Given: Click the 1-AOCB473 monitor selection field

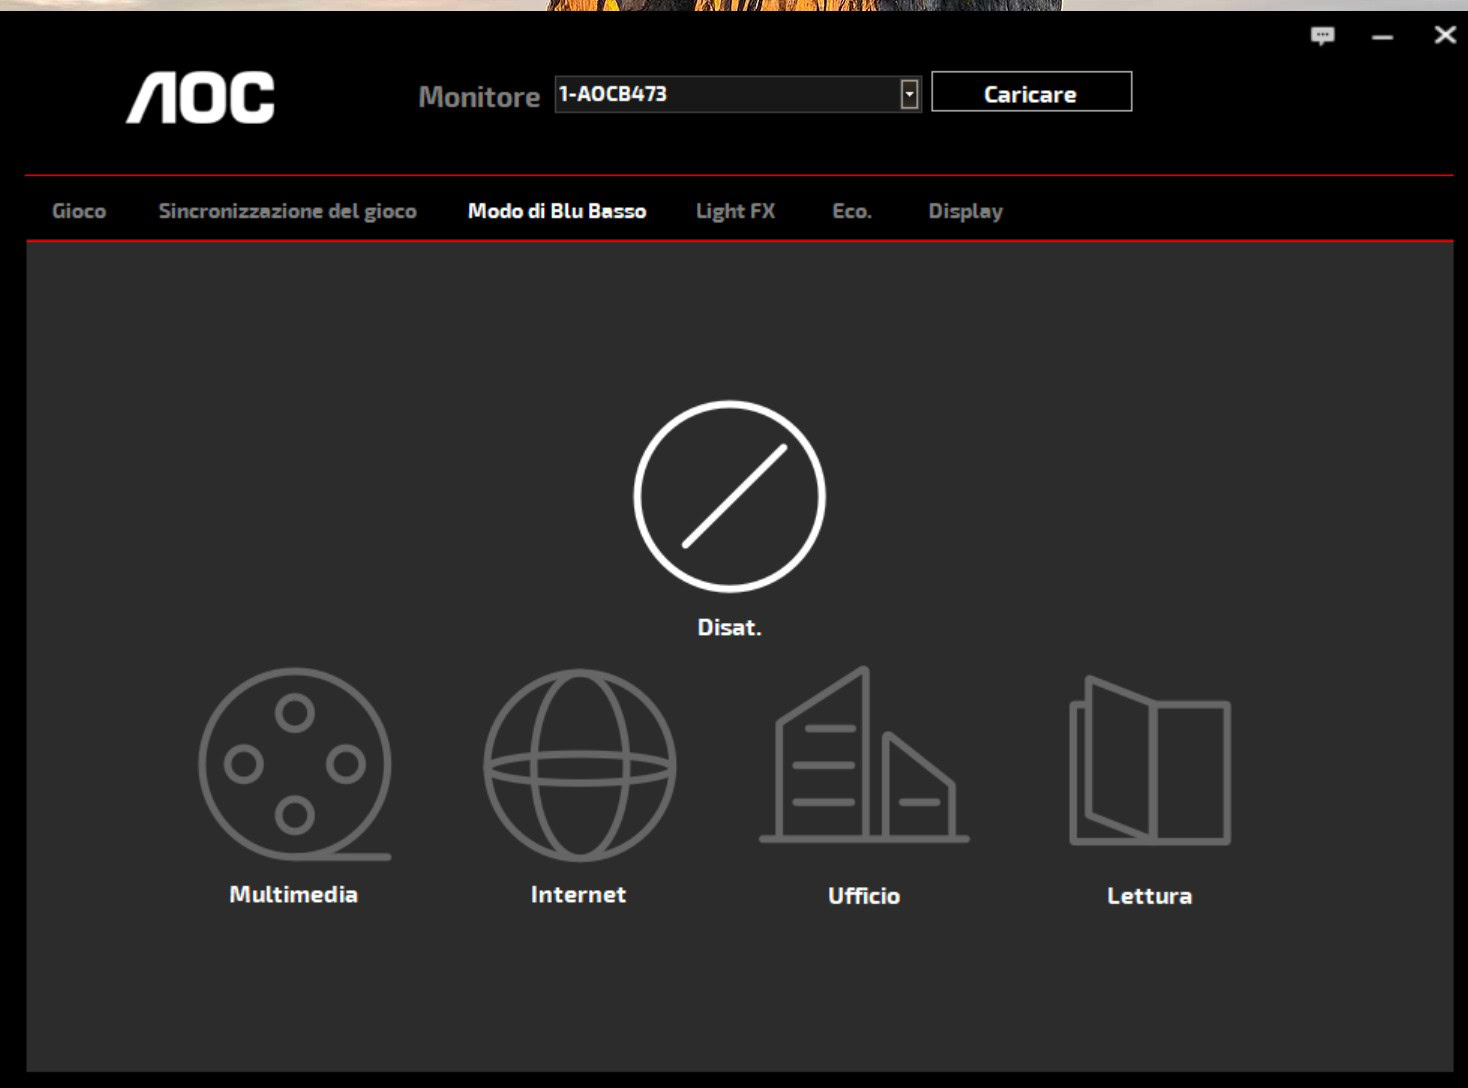Looking at the screenshot, I should (x=726, y=94).
